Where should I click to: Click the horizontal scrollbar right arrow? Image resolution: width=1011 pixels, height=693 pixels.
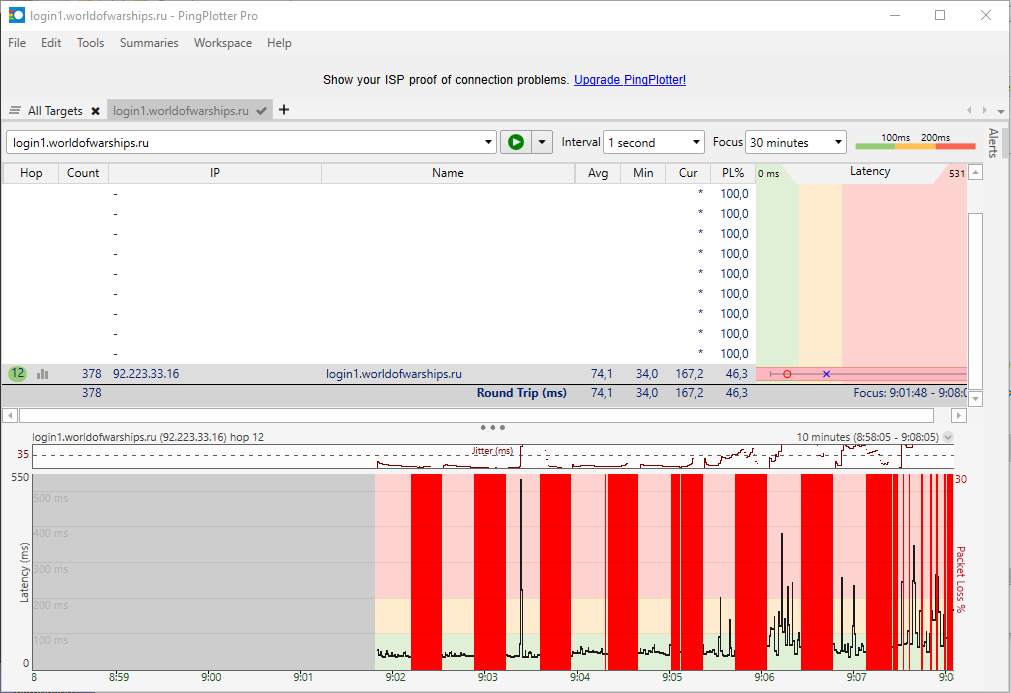[959, 416]
